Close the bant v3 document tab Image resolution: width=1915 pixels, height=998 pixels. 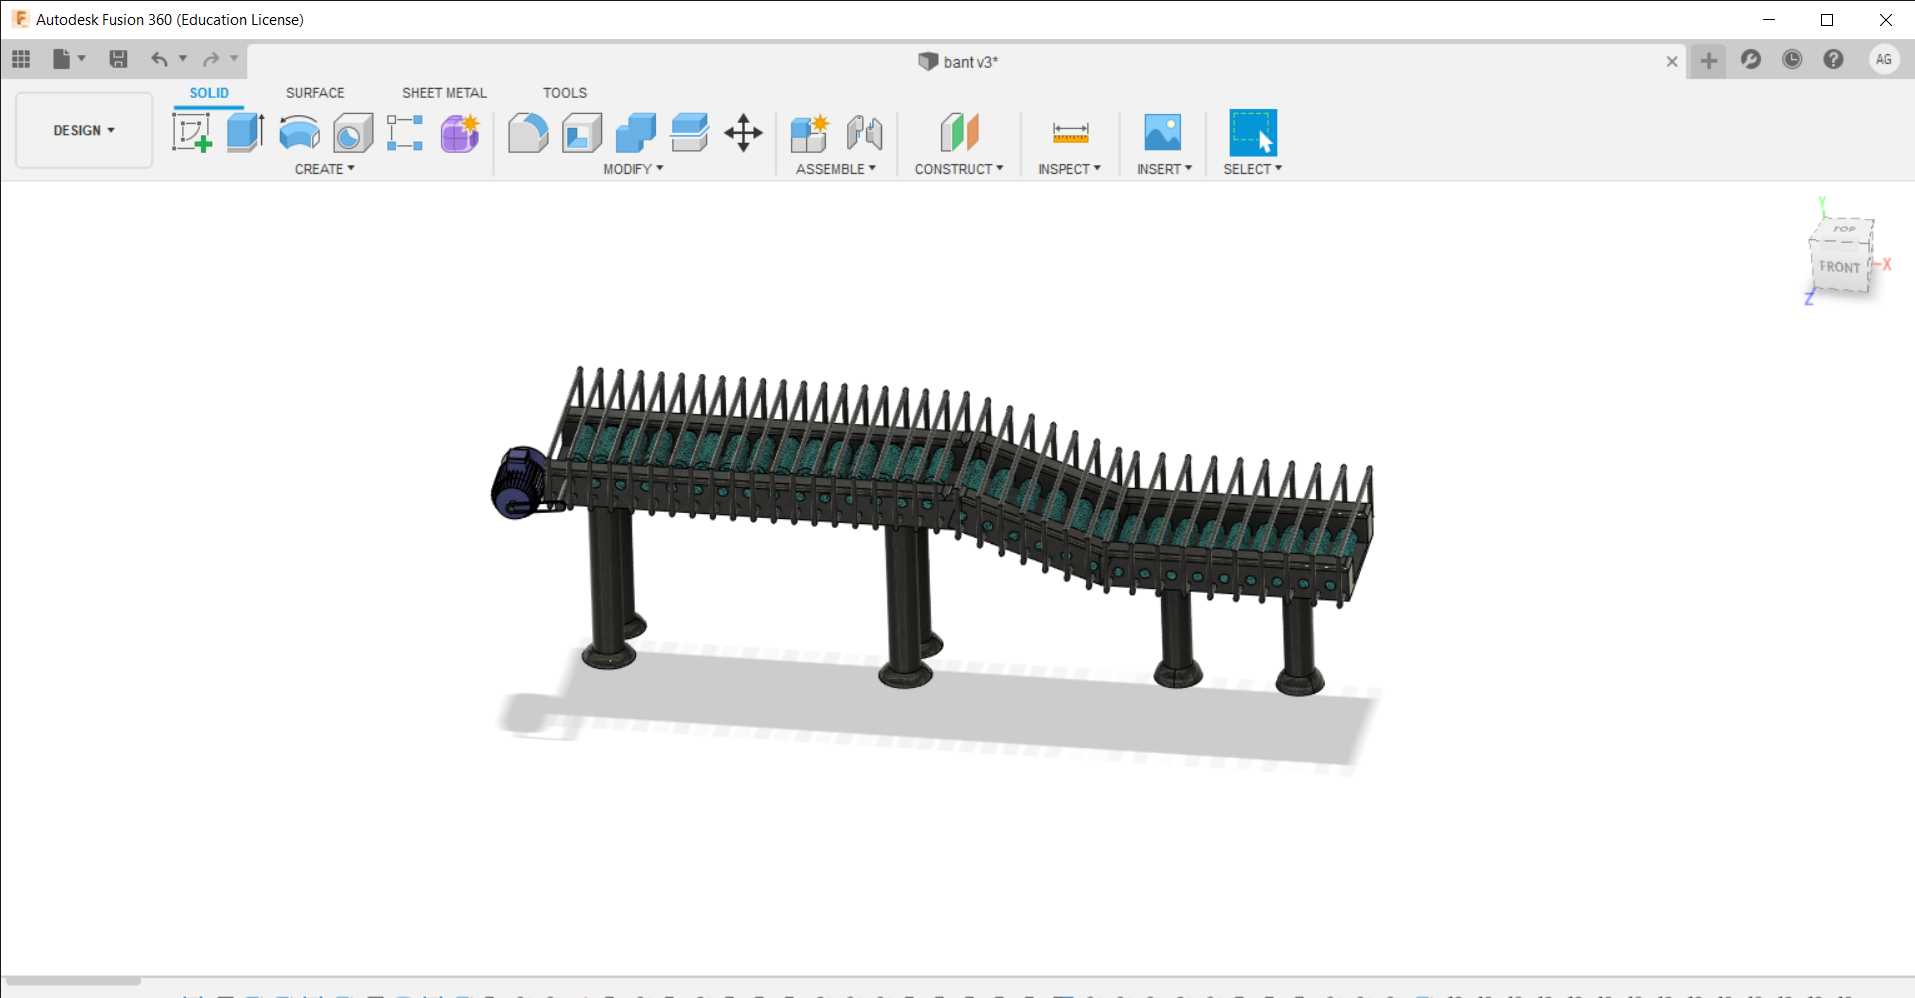pos(1672,61)
